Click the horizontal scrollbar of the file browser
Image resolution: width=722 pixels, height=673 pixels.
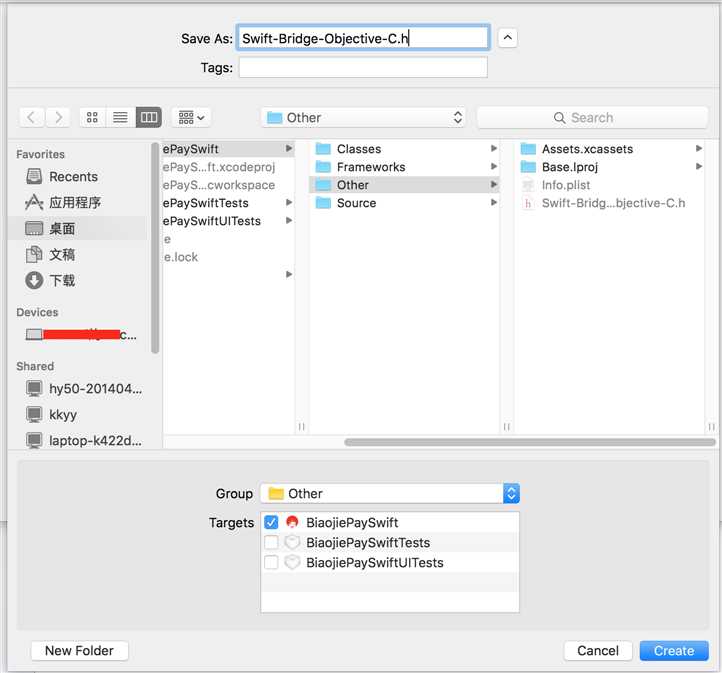530,442
